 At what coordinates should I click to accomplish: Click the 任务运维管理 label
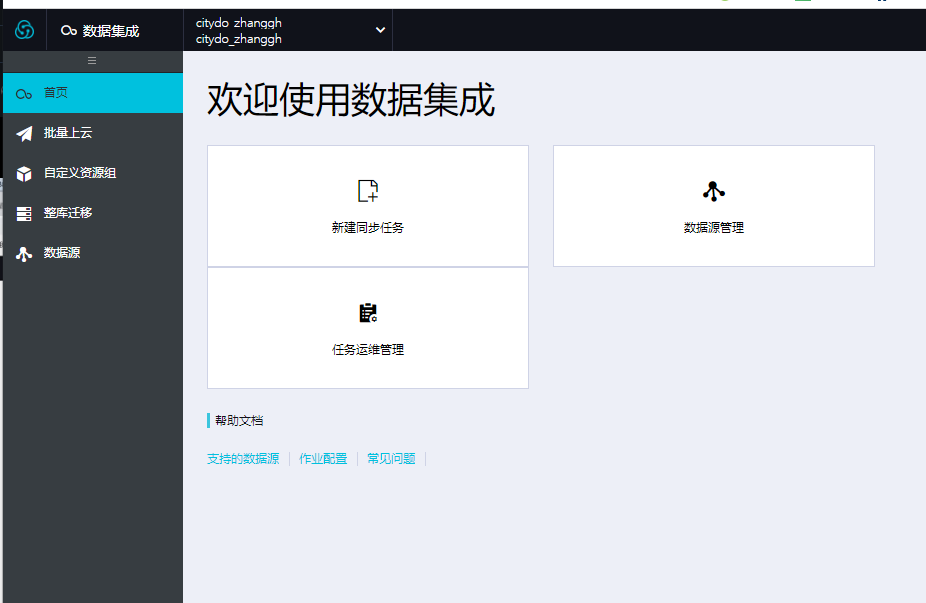(x=368, y=350)
